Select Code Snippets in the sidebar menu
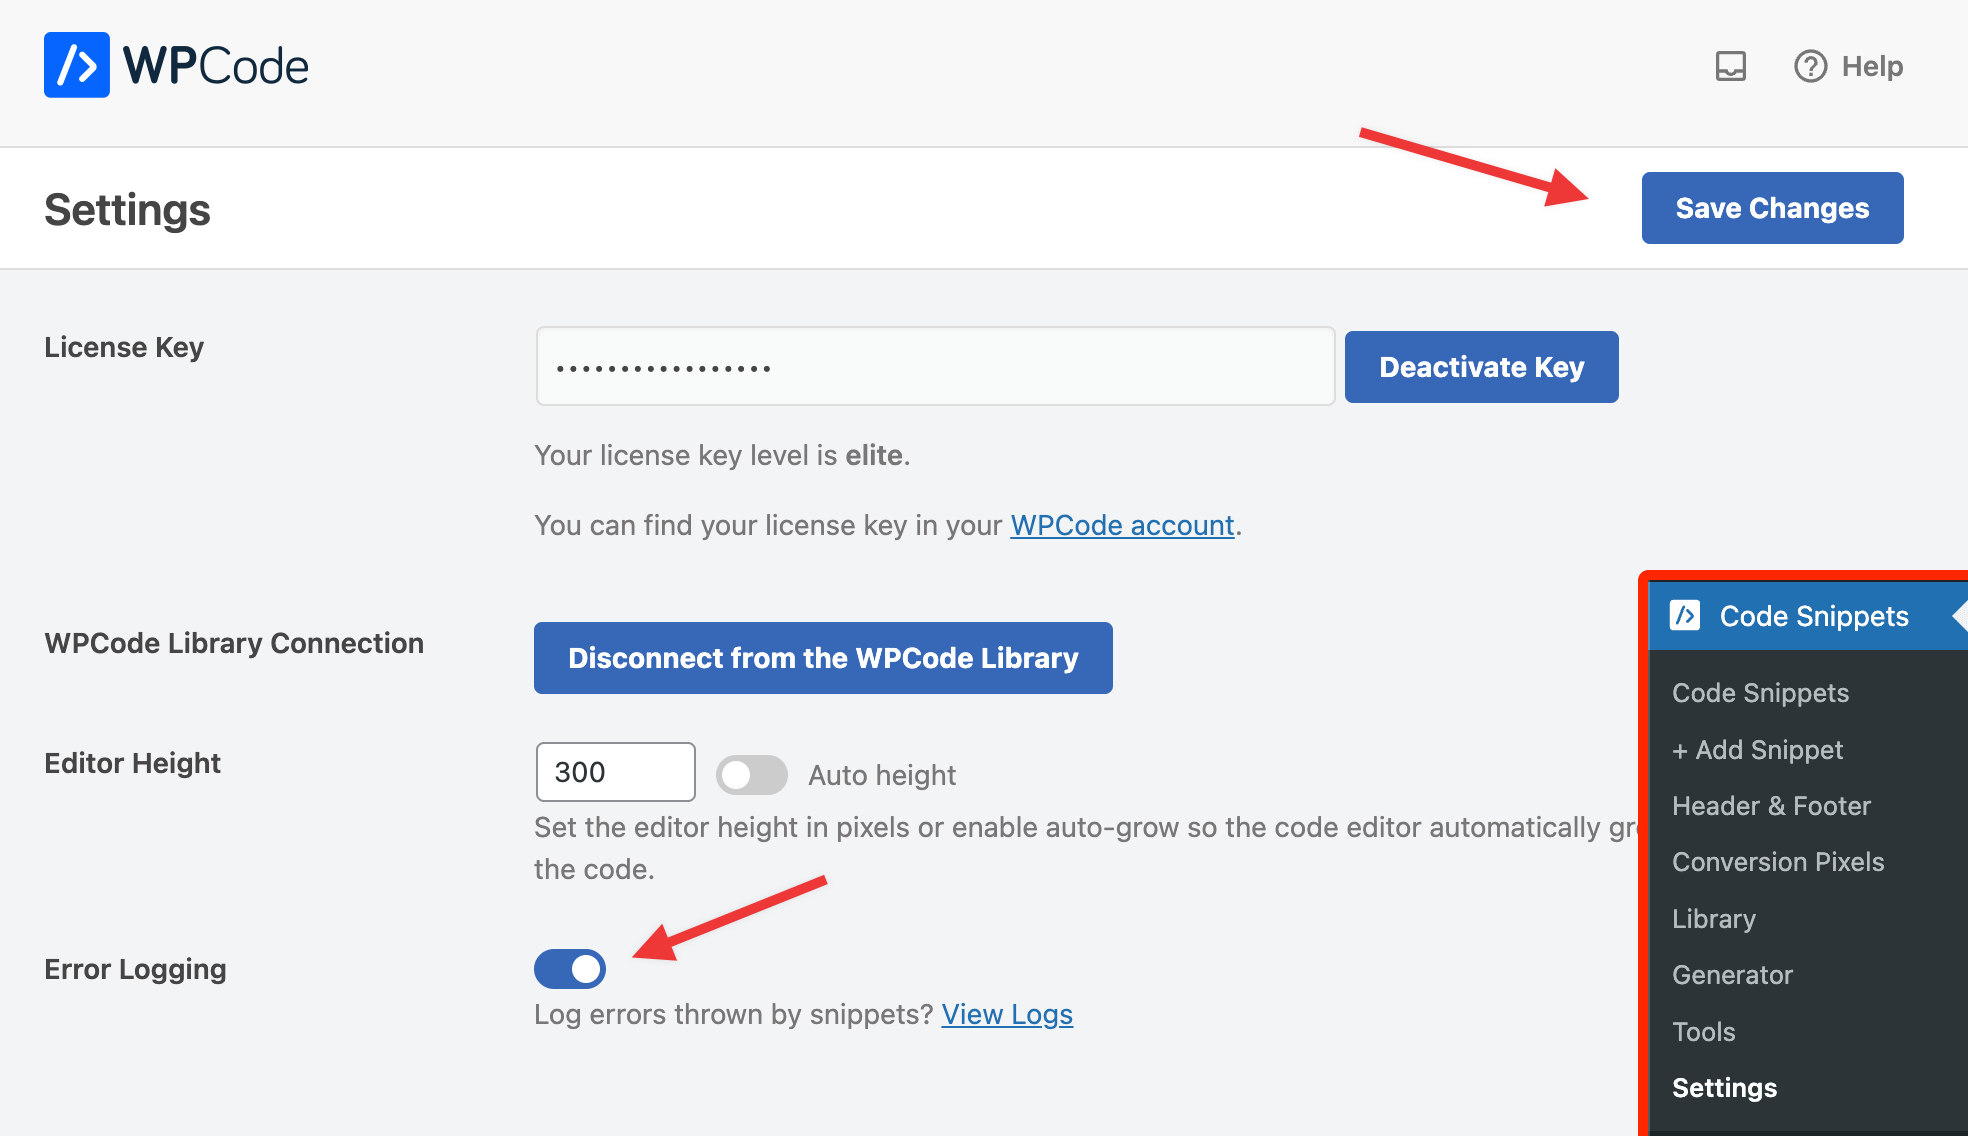 (x=1760, y=692)
